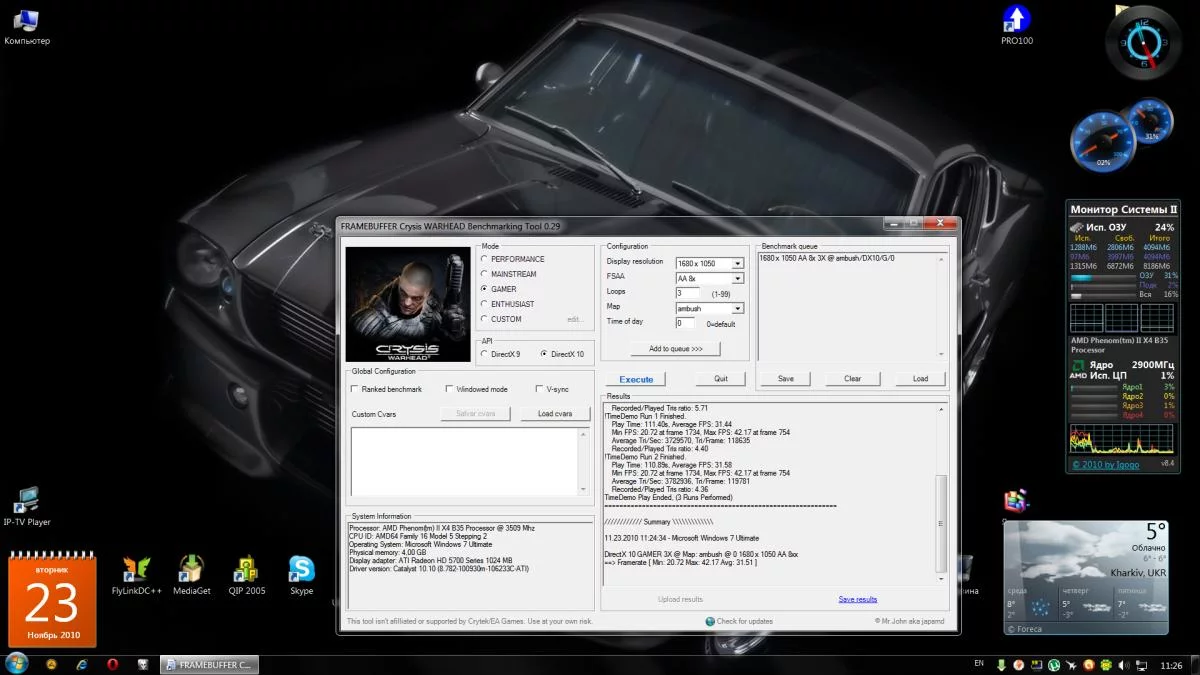Click the Save results link
Screen dimensions: 1200x675
[857, 599]
